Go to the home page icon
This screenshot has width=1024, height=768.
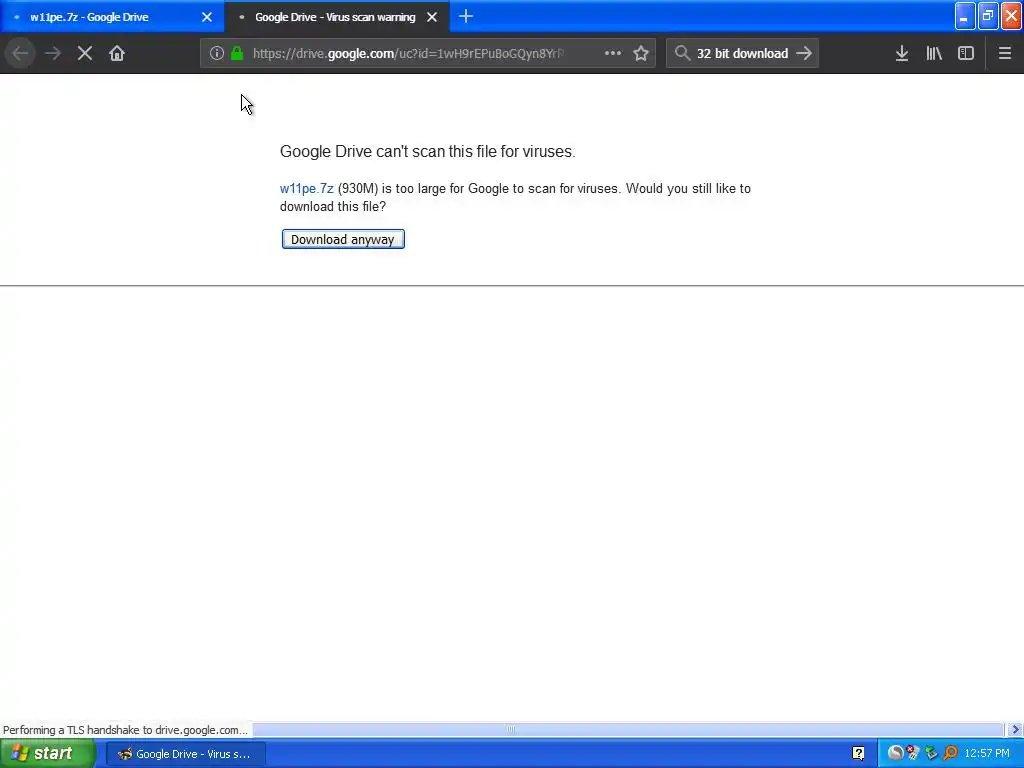pos(117,54)
